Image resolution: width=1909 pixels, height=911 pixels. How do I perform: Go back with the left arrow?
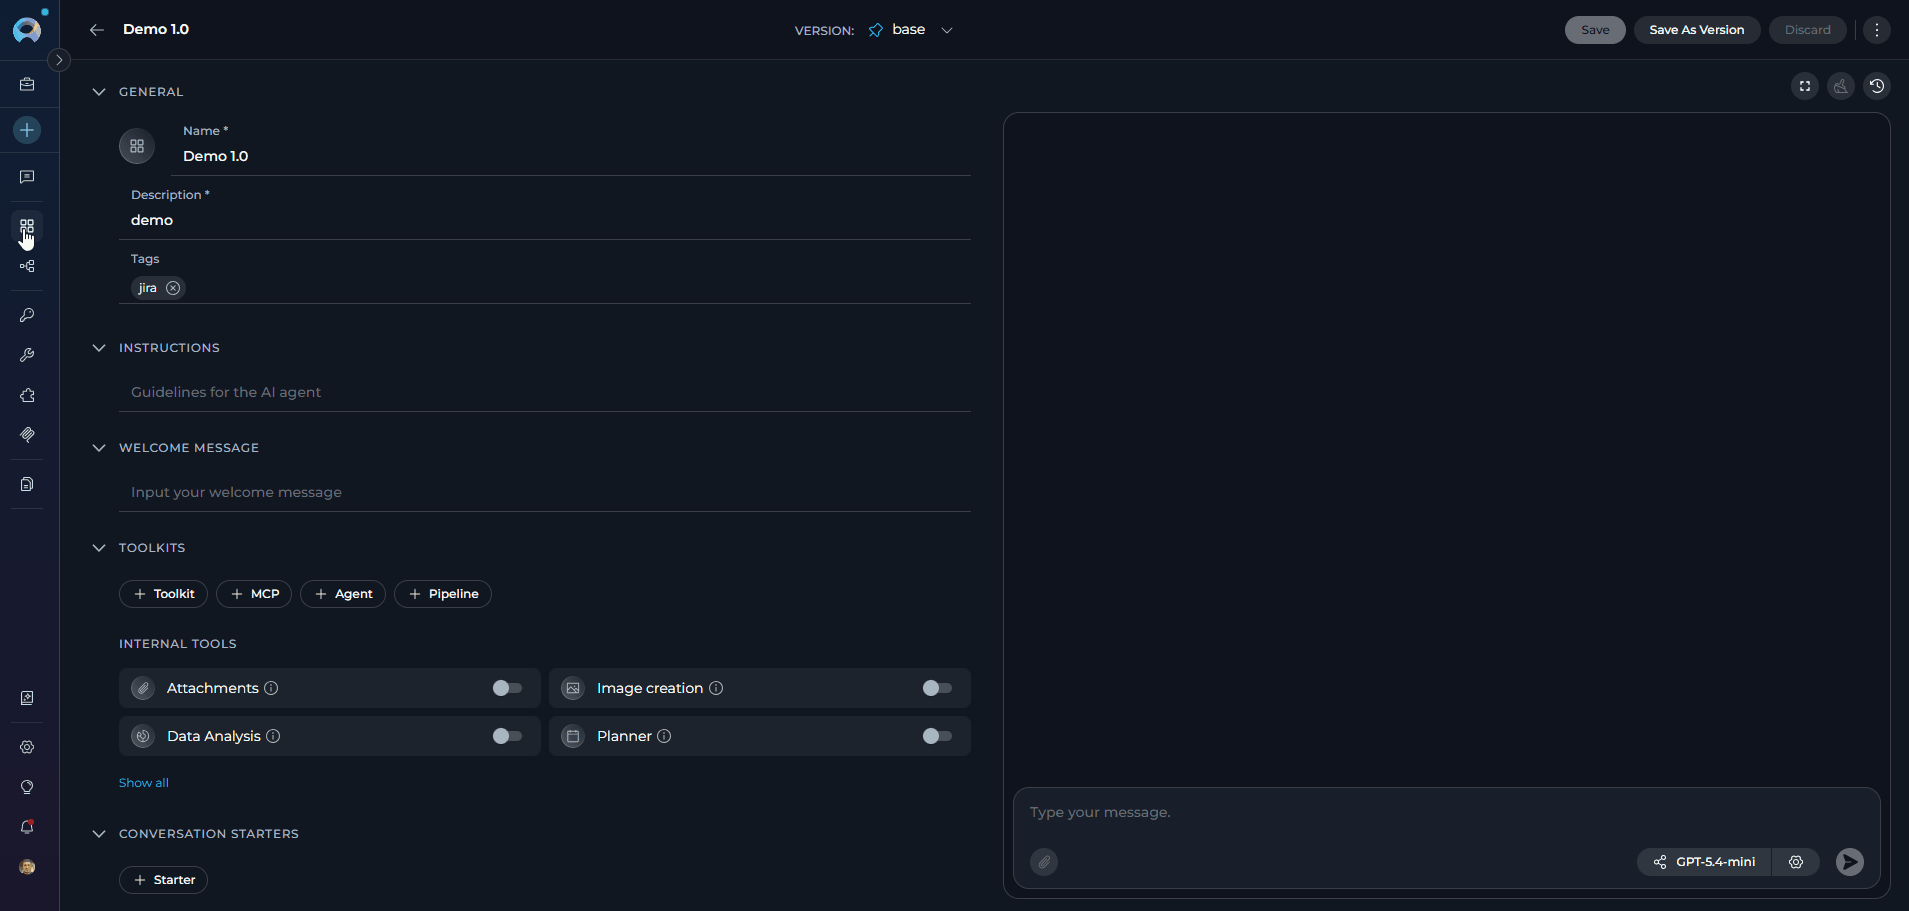97,30
